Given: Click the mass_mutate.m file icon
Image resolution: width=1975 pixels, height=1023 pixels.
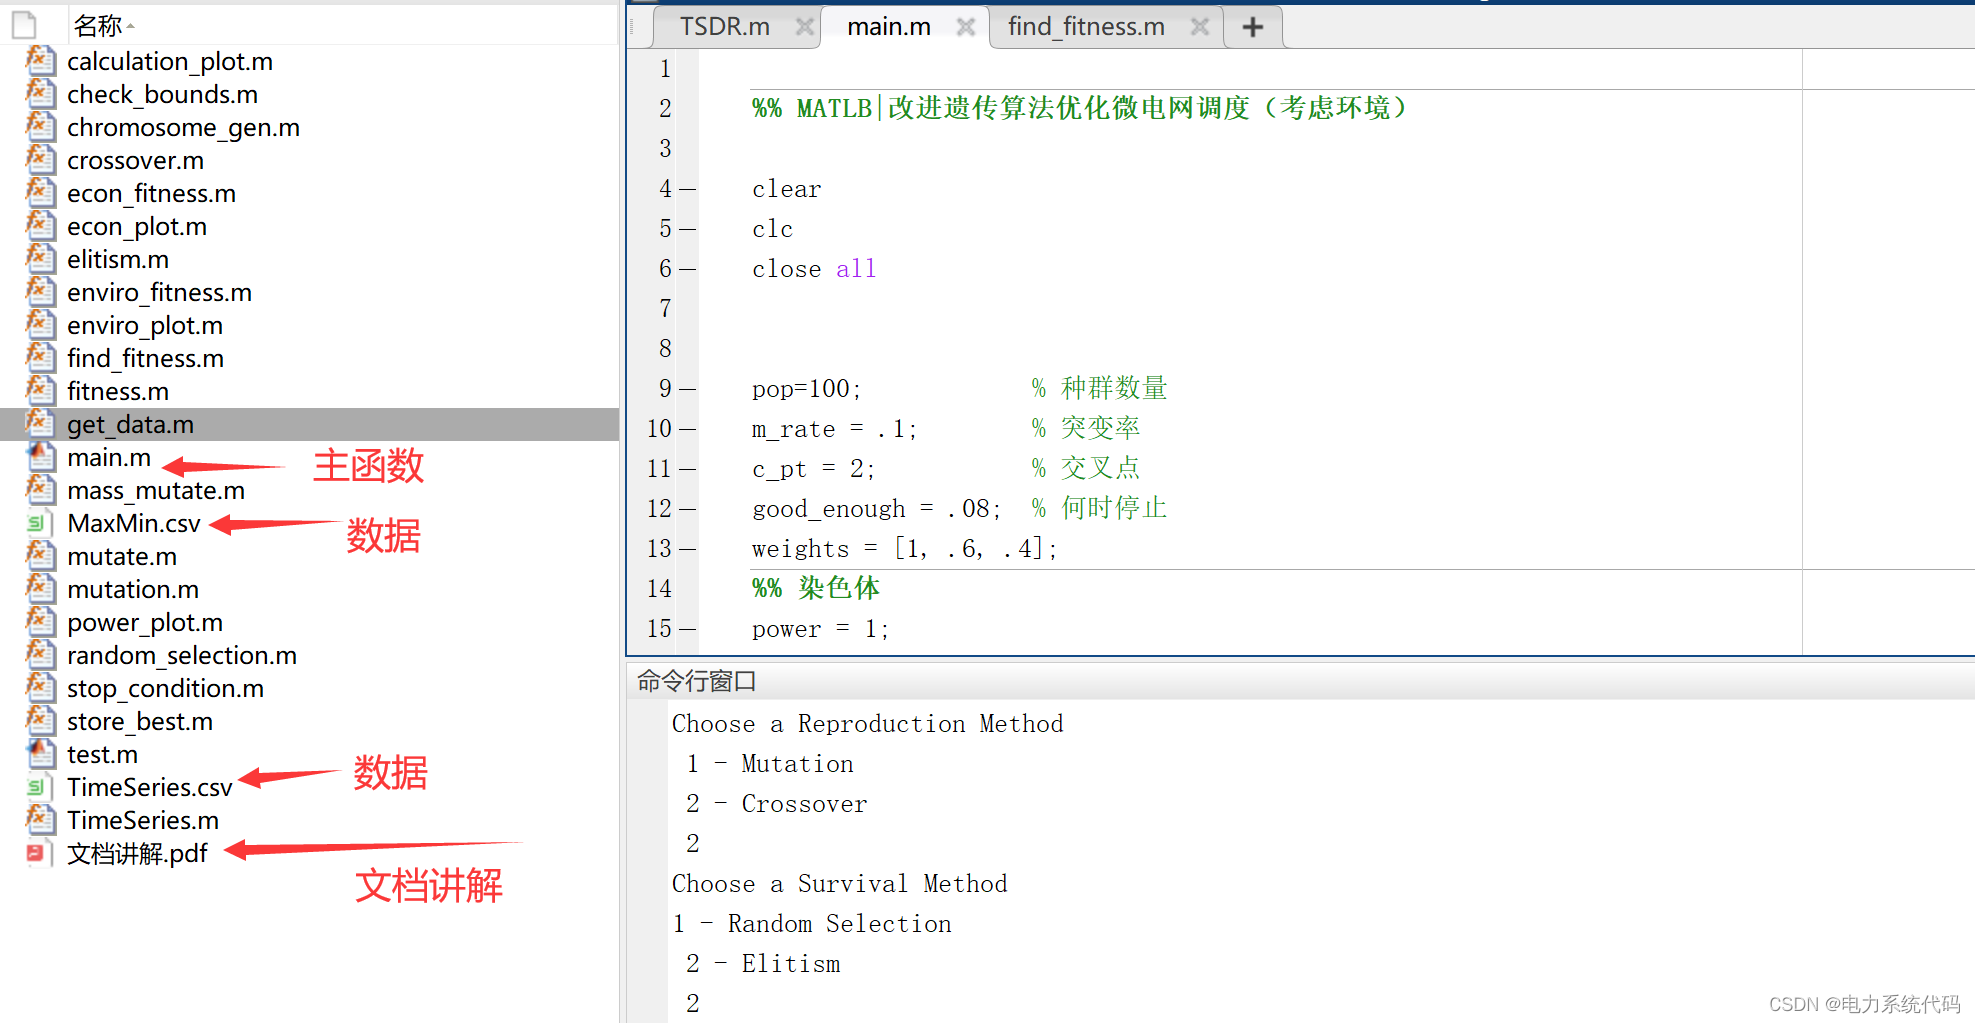Looking at the screenshot, I should (x=40, y=490).
